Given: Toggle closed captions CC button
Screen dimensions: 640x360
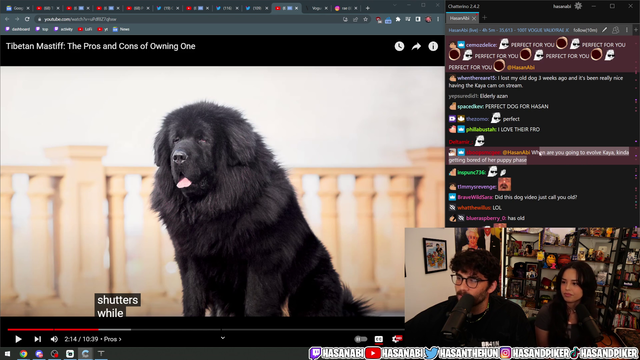Looking at the screenshot, I should click(x=379, y=339).
